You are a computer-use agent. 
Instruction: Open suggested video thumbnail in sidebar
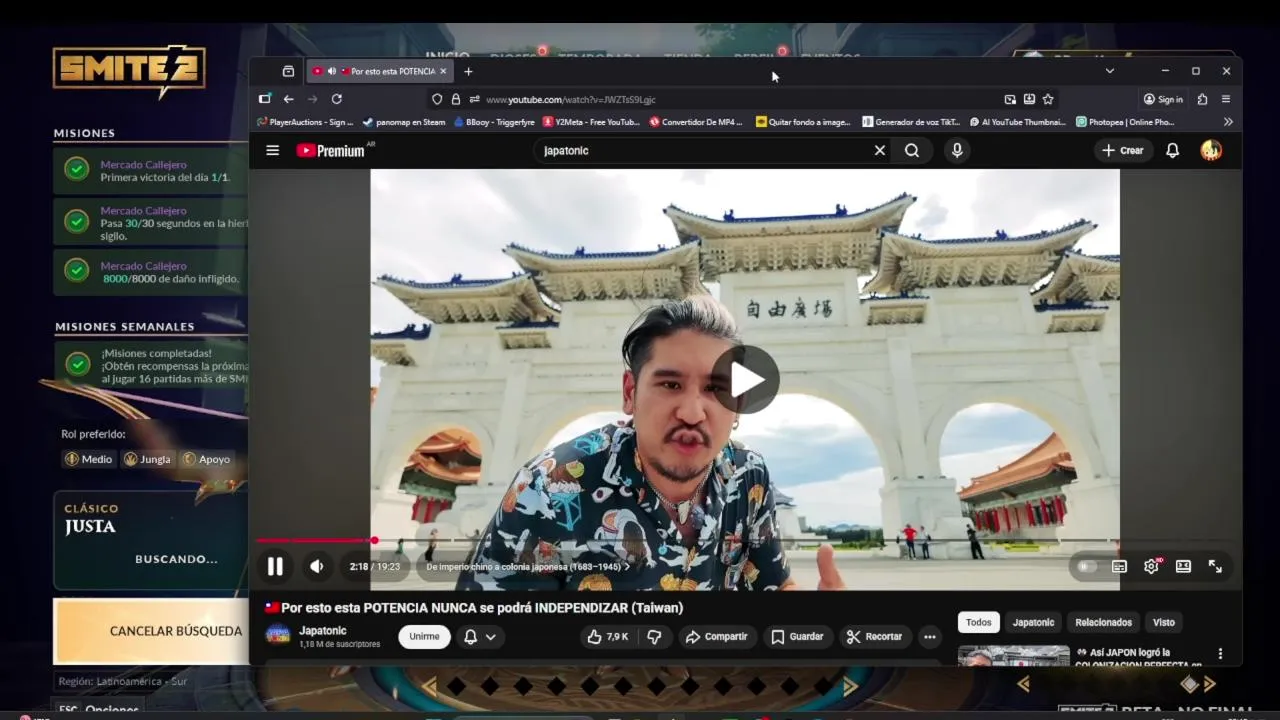[1013, 655]
